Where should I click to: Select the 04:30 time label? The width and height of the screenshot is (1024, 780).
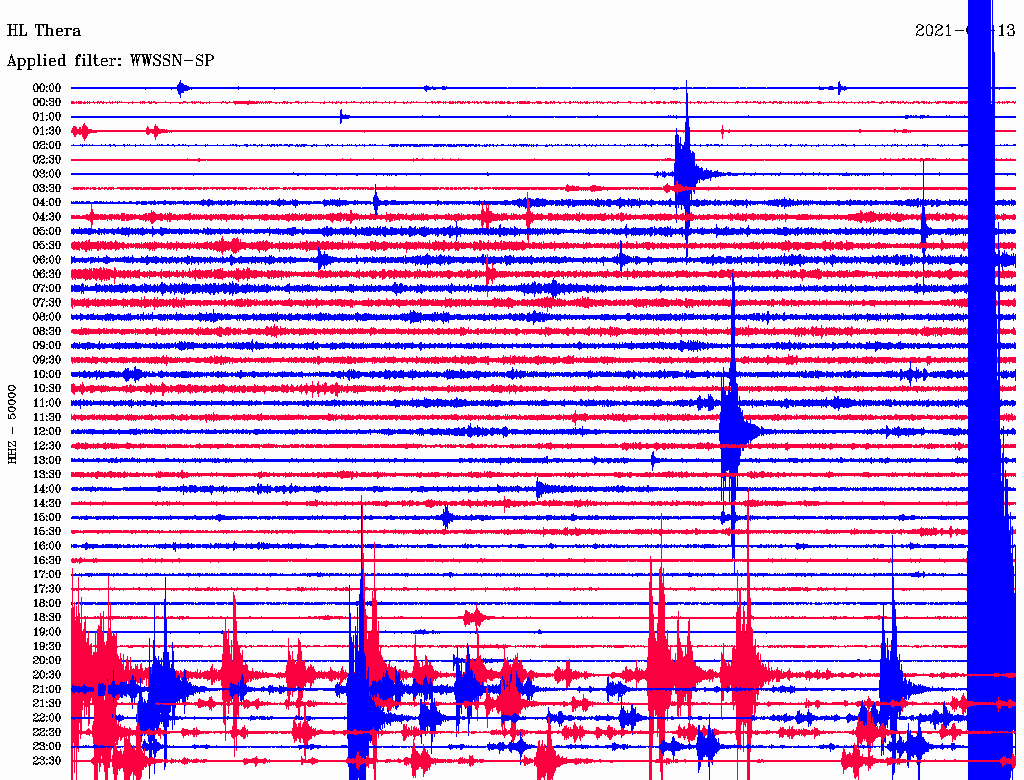coord(47,217)
